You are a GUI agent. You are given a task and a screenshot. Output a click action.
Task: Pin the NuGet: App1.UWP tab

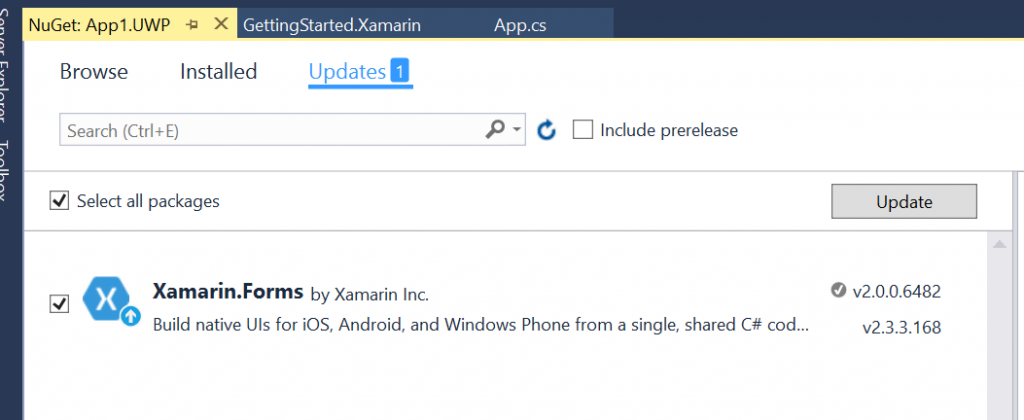point(192,25)
